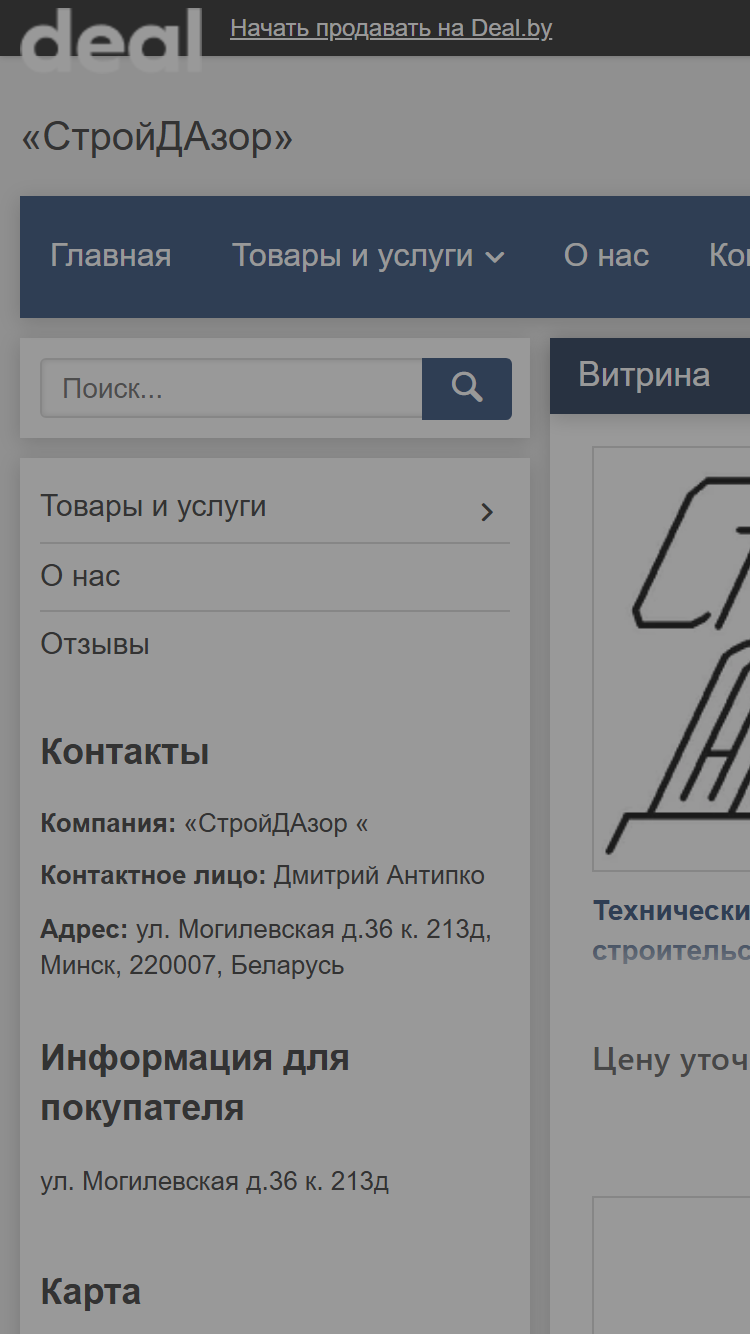Open О нас in sidebar menu
This screenshot has width=750, height=1334.
click(80, 577)
